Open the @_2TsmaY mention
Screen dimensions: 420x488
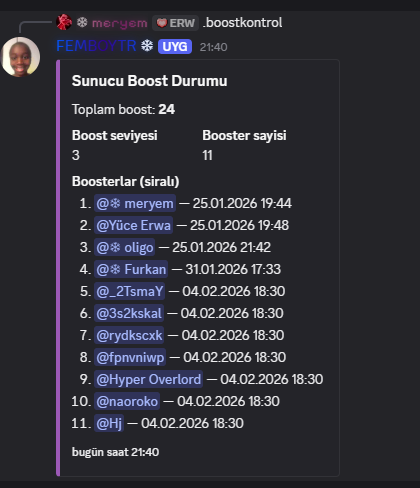[130, 291]
